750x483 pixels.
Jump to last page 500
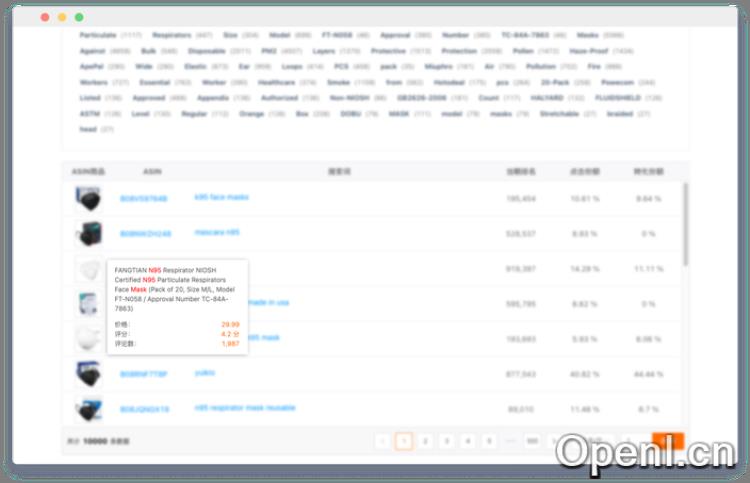[x=532, y=441]
